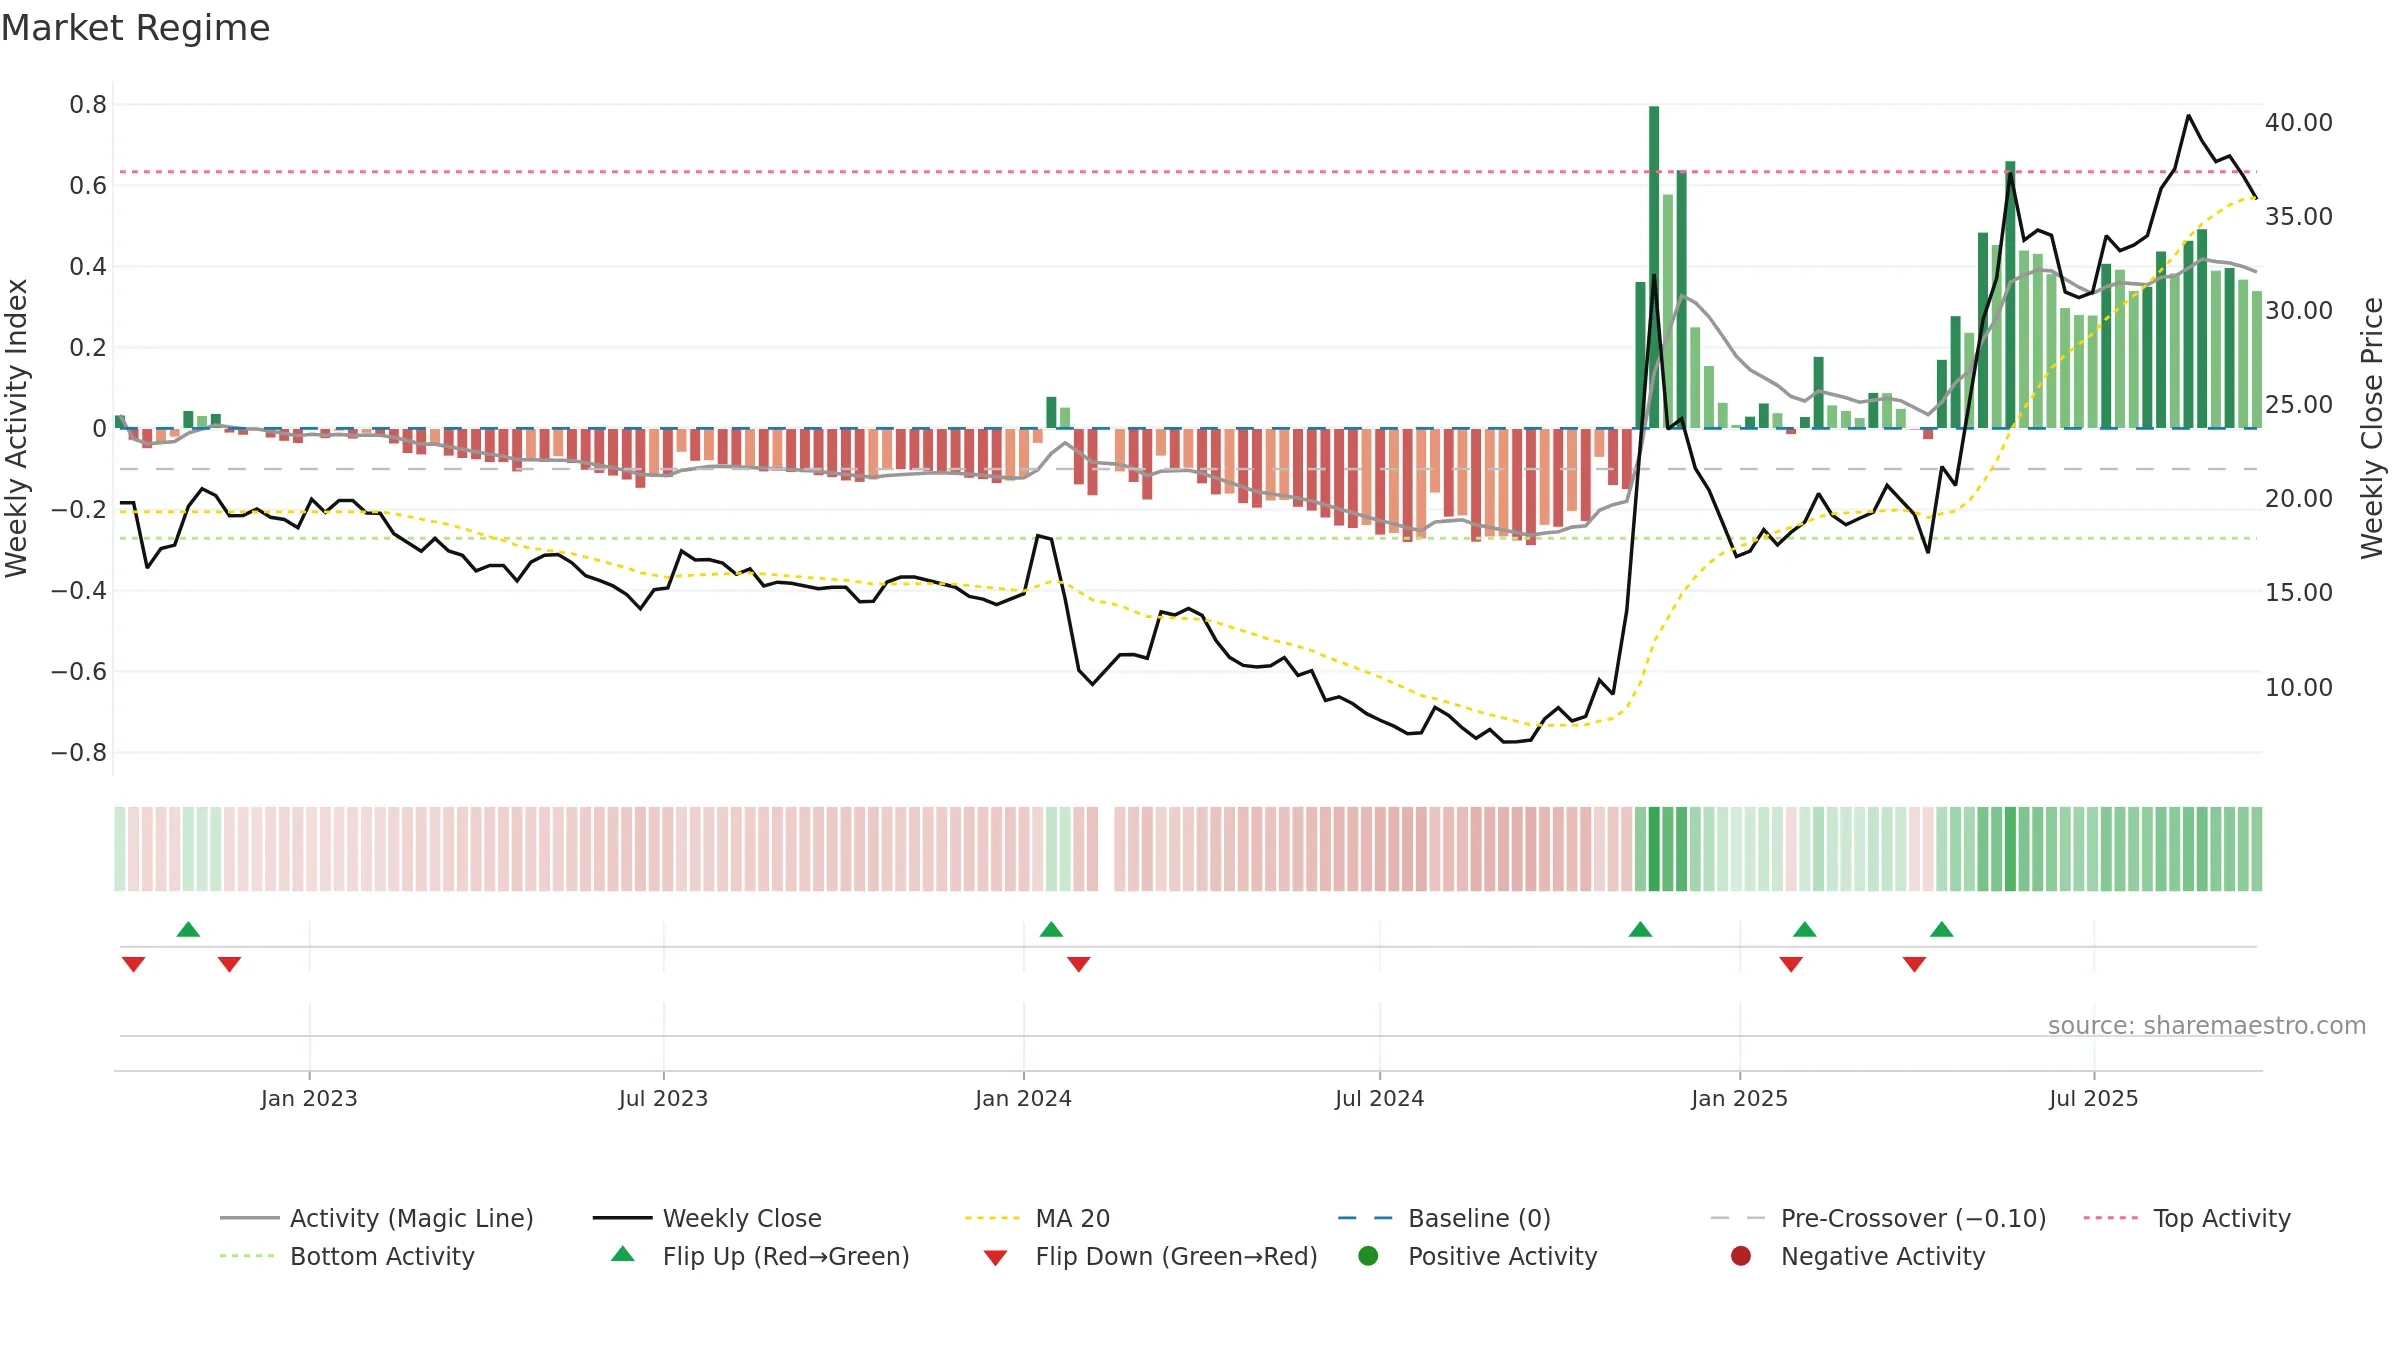Screen dimensions: 2400x1350
Task: Toggle the Bottom Activity legend entry
Action: [347, 1256]
